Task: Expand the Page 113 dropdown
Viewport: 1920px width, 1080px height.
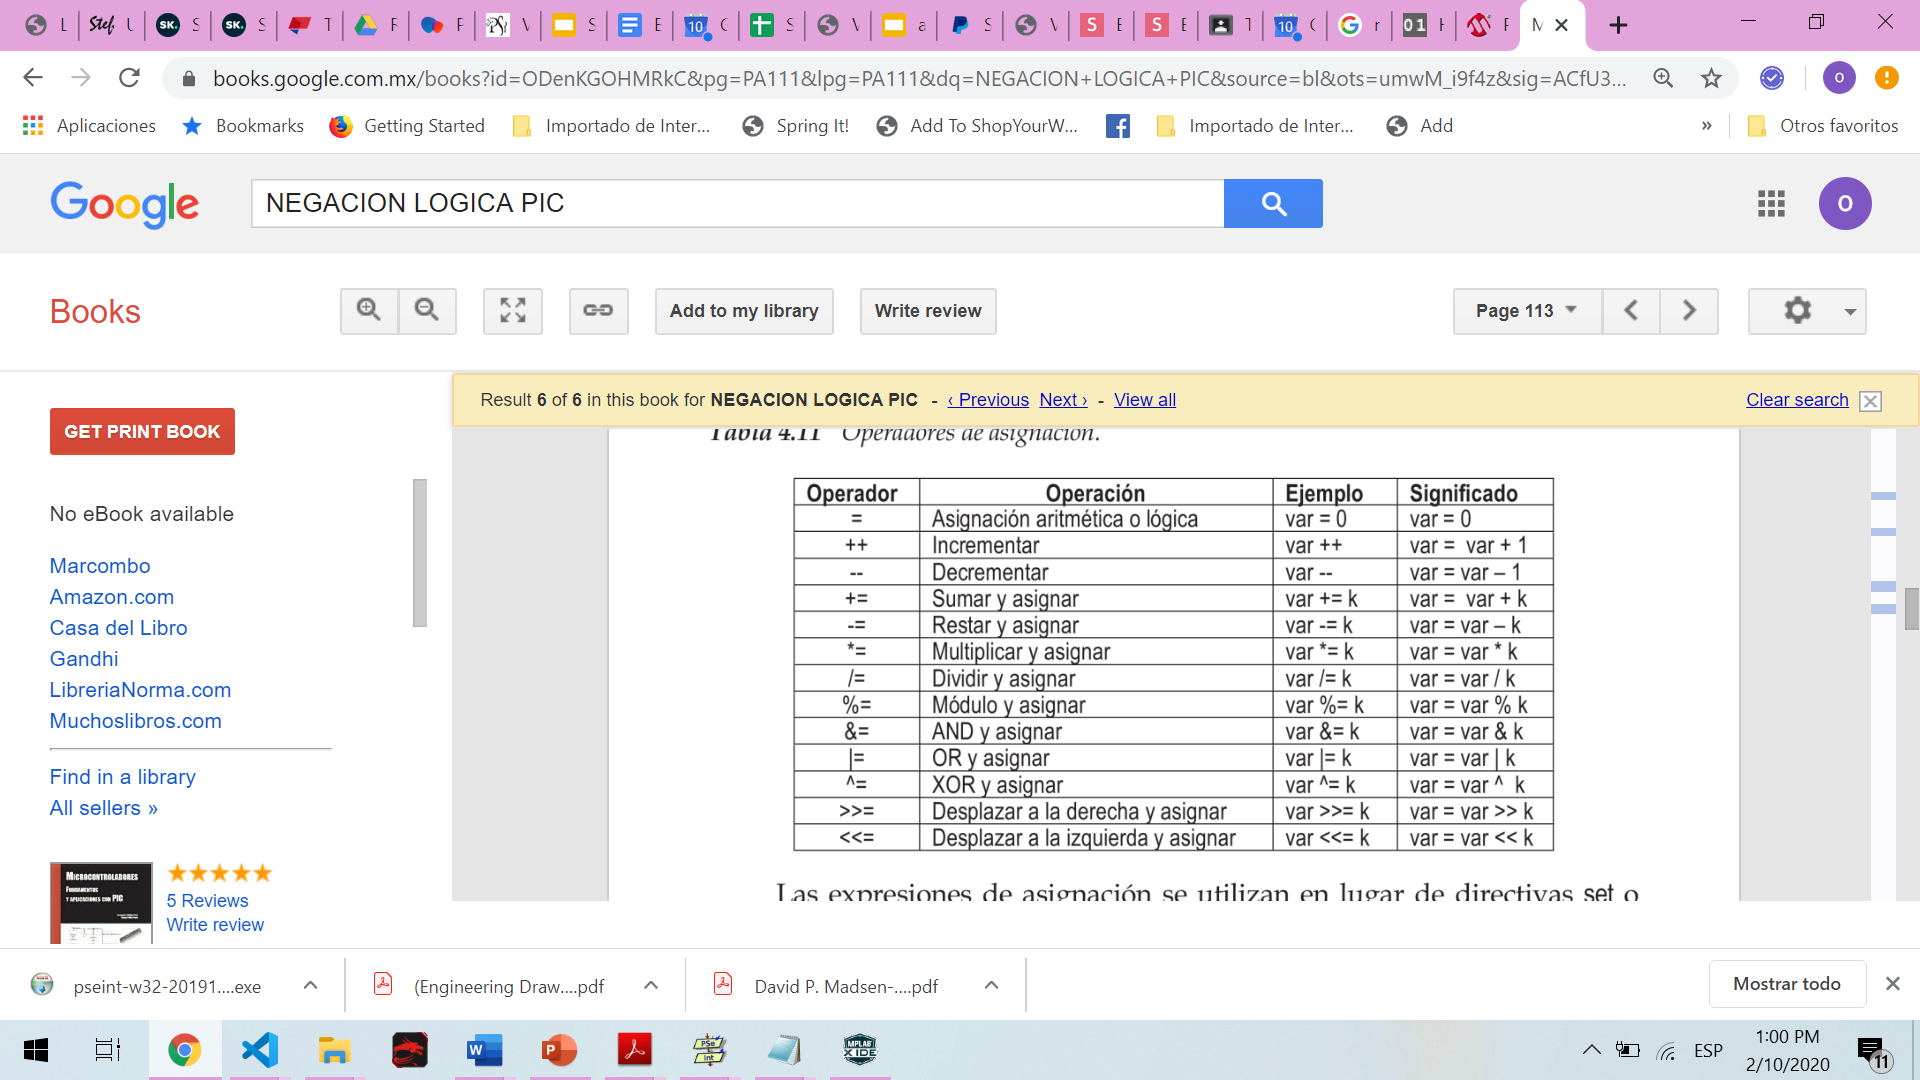Action: click(x=1526, y=311)
